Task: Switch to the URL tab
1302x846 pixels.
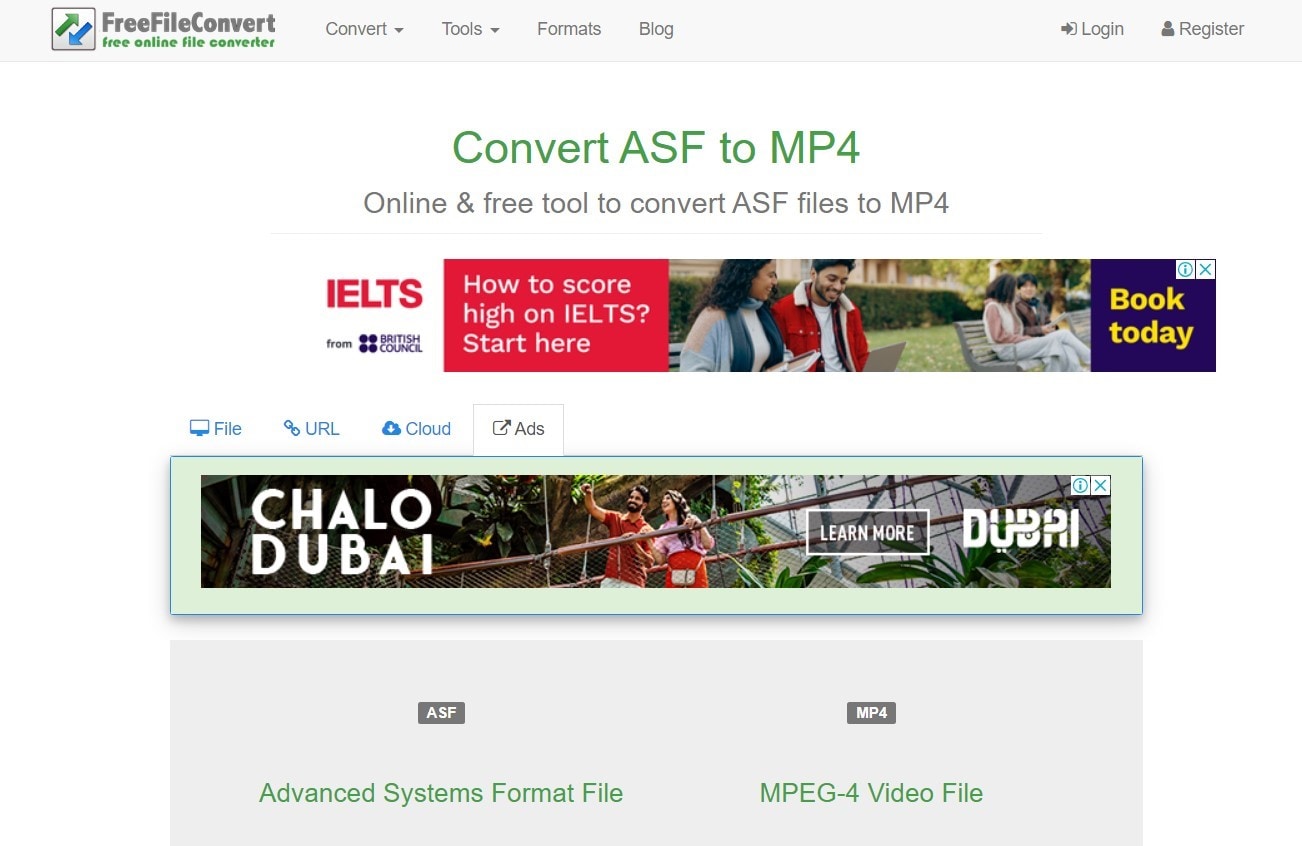Action: click(x=312, y=429)
